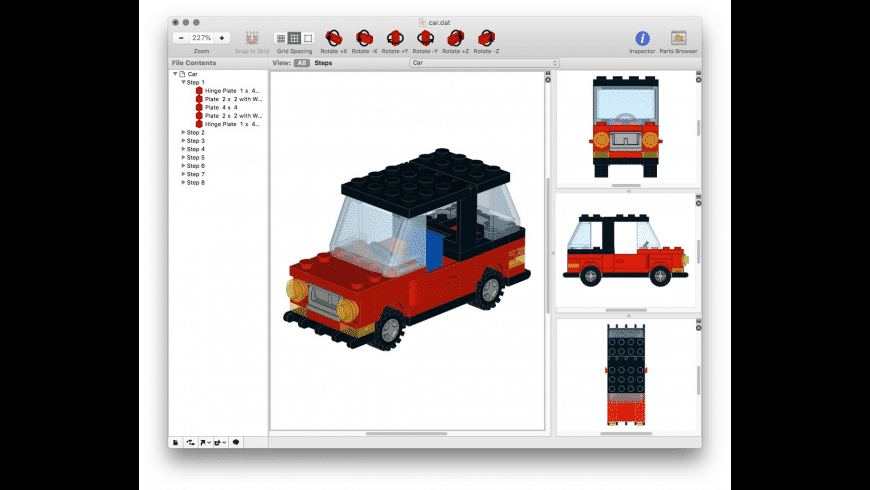Click the add step icon in bottom bar
870x490 pixels.
(190, 442)
